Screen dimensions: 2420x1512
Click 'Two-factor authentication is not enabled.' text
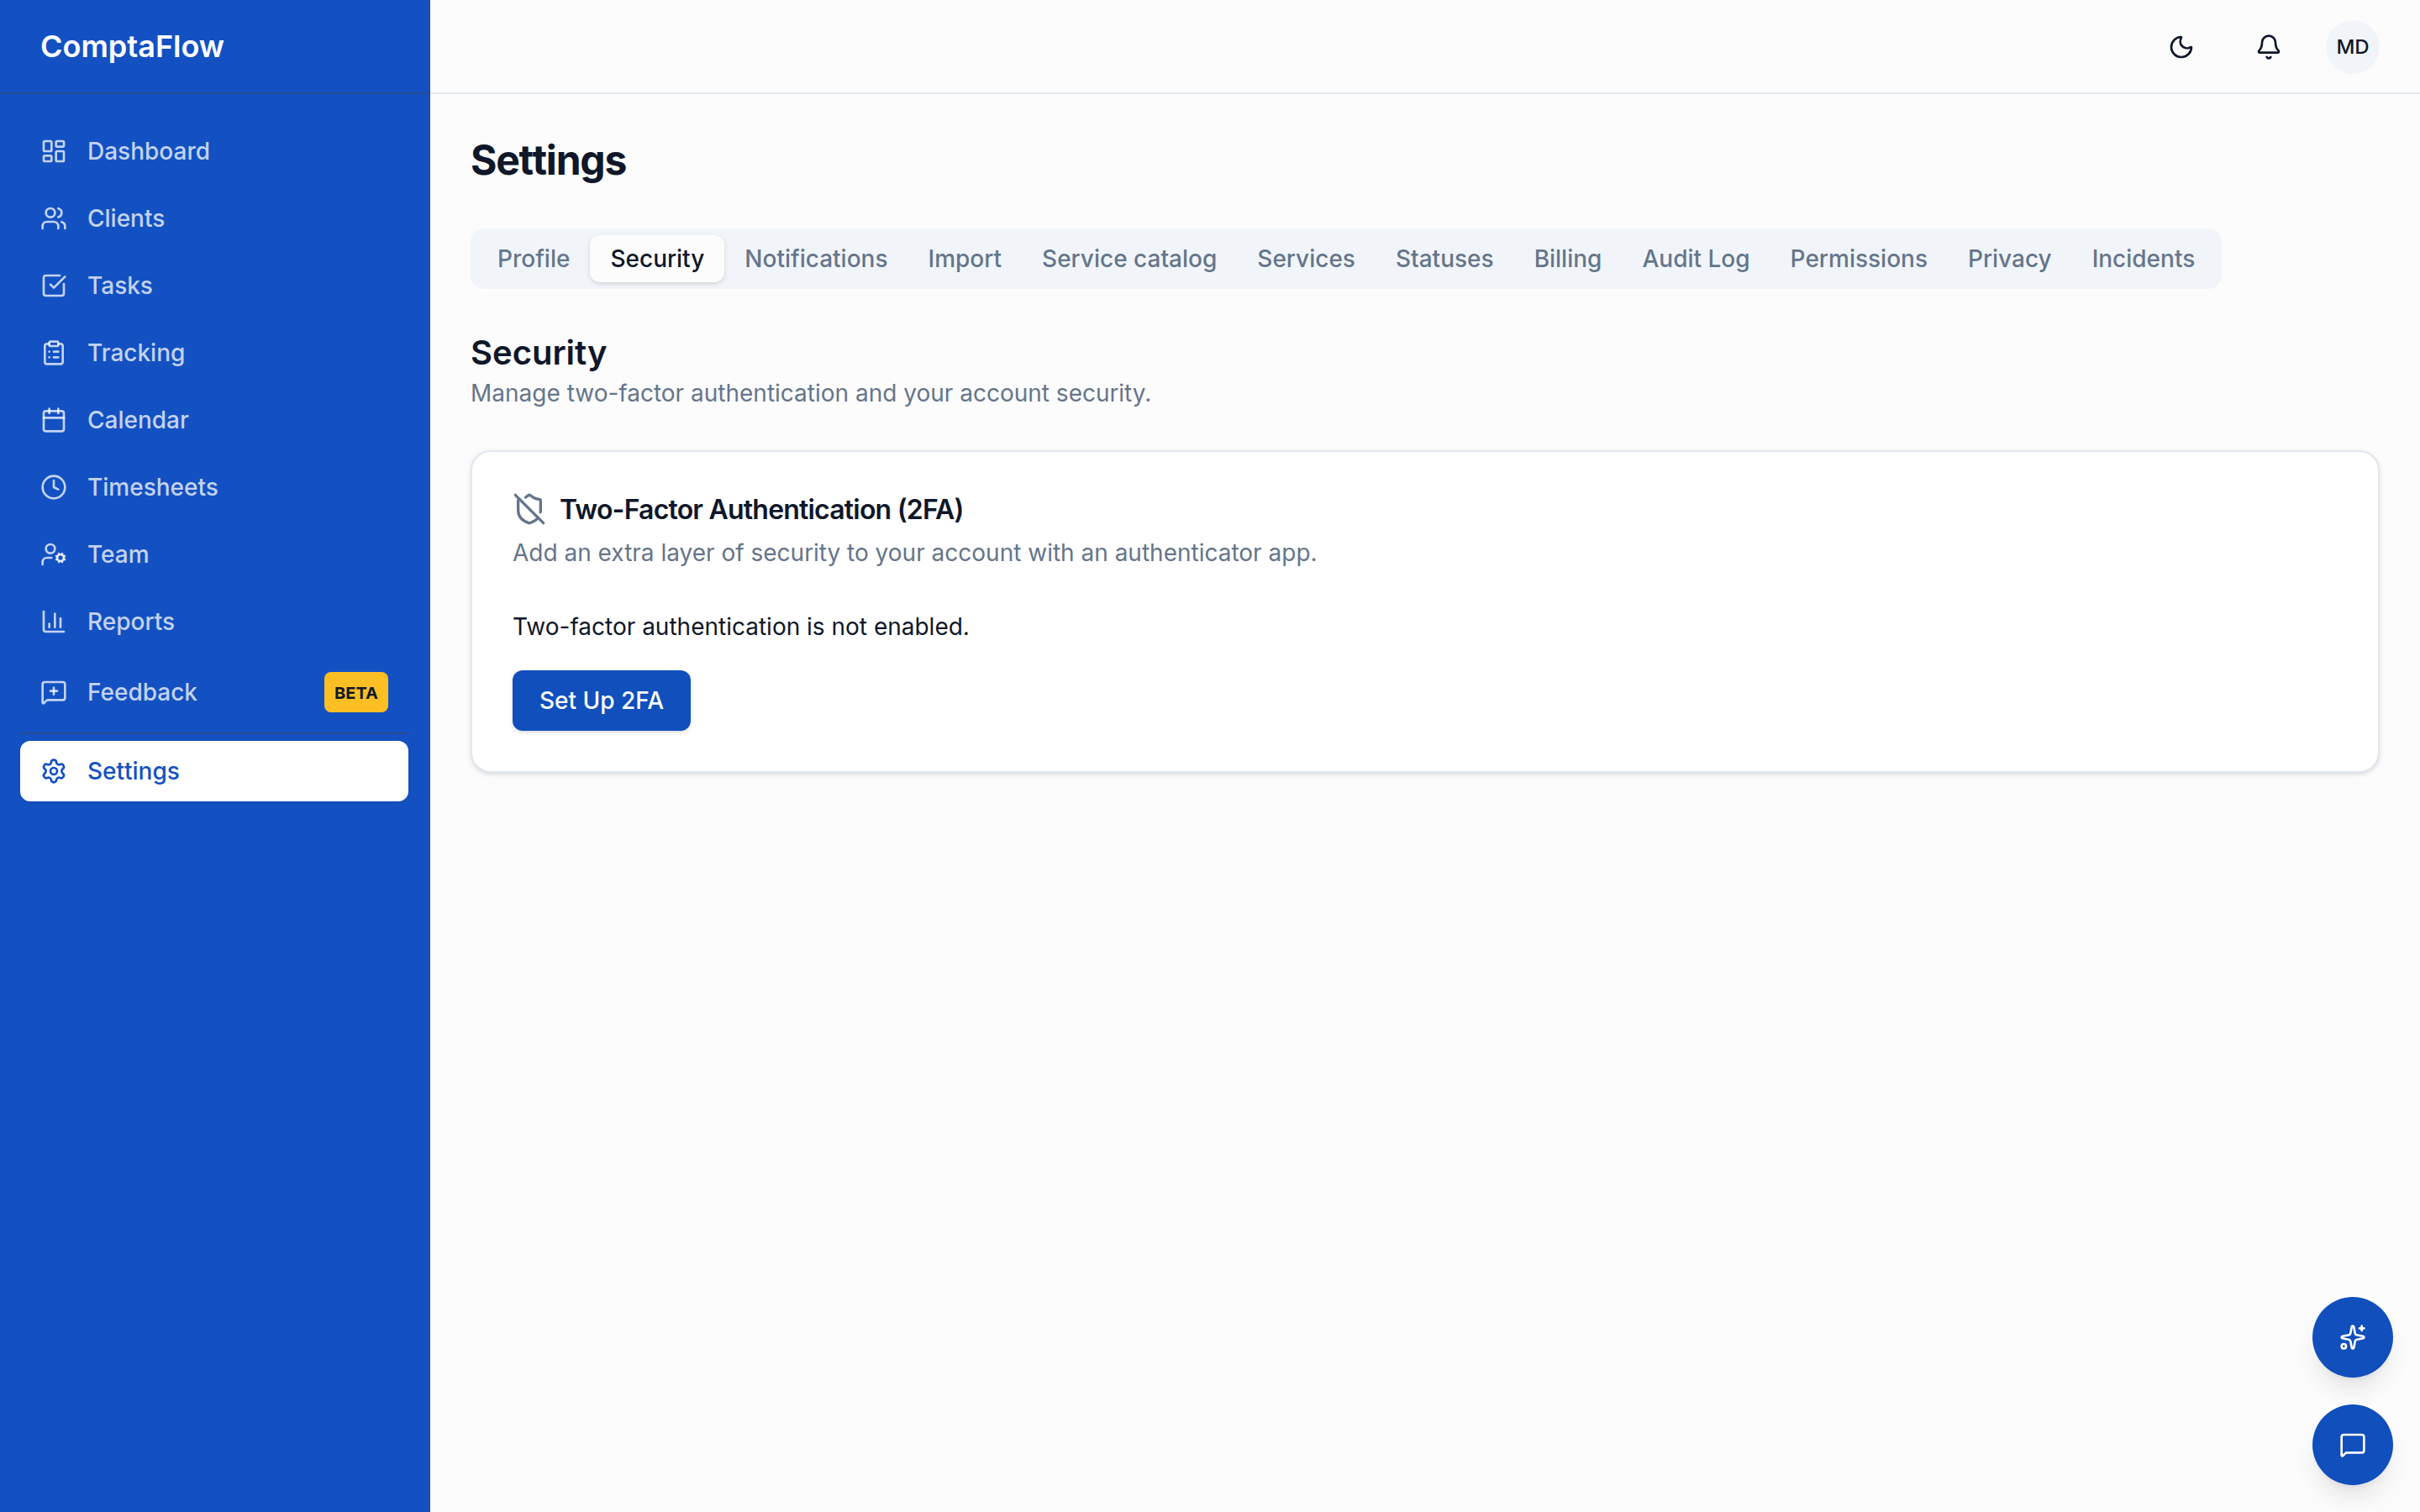point(741,627)
